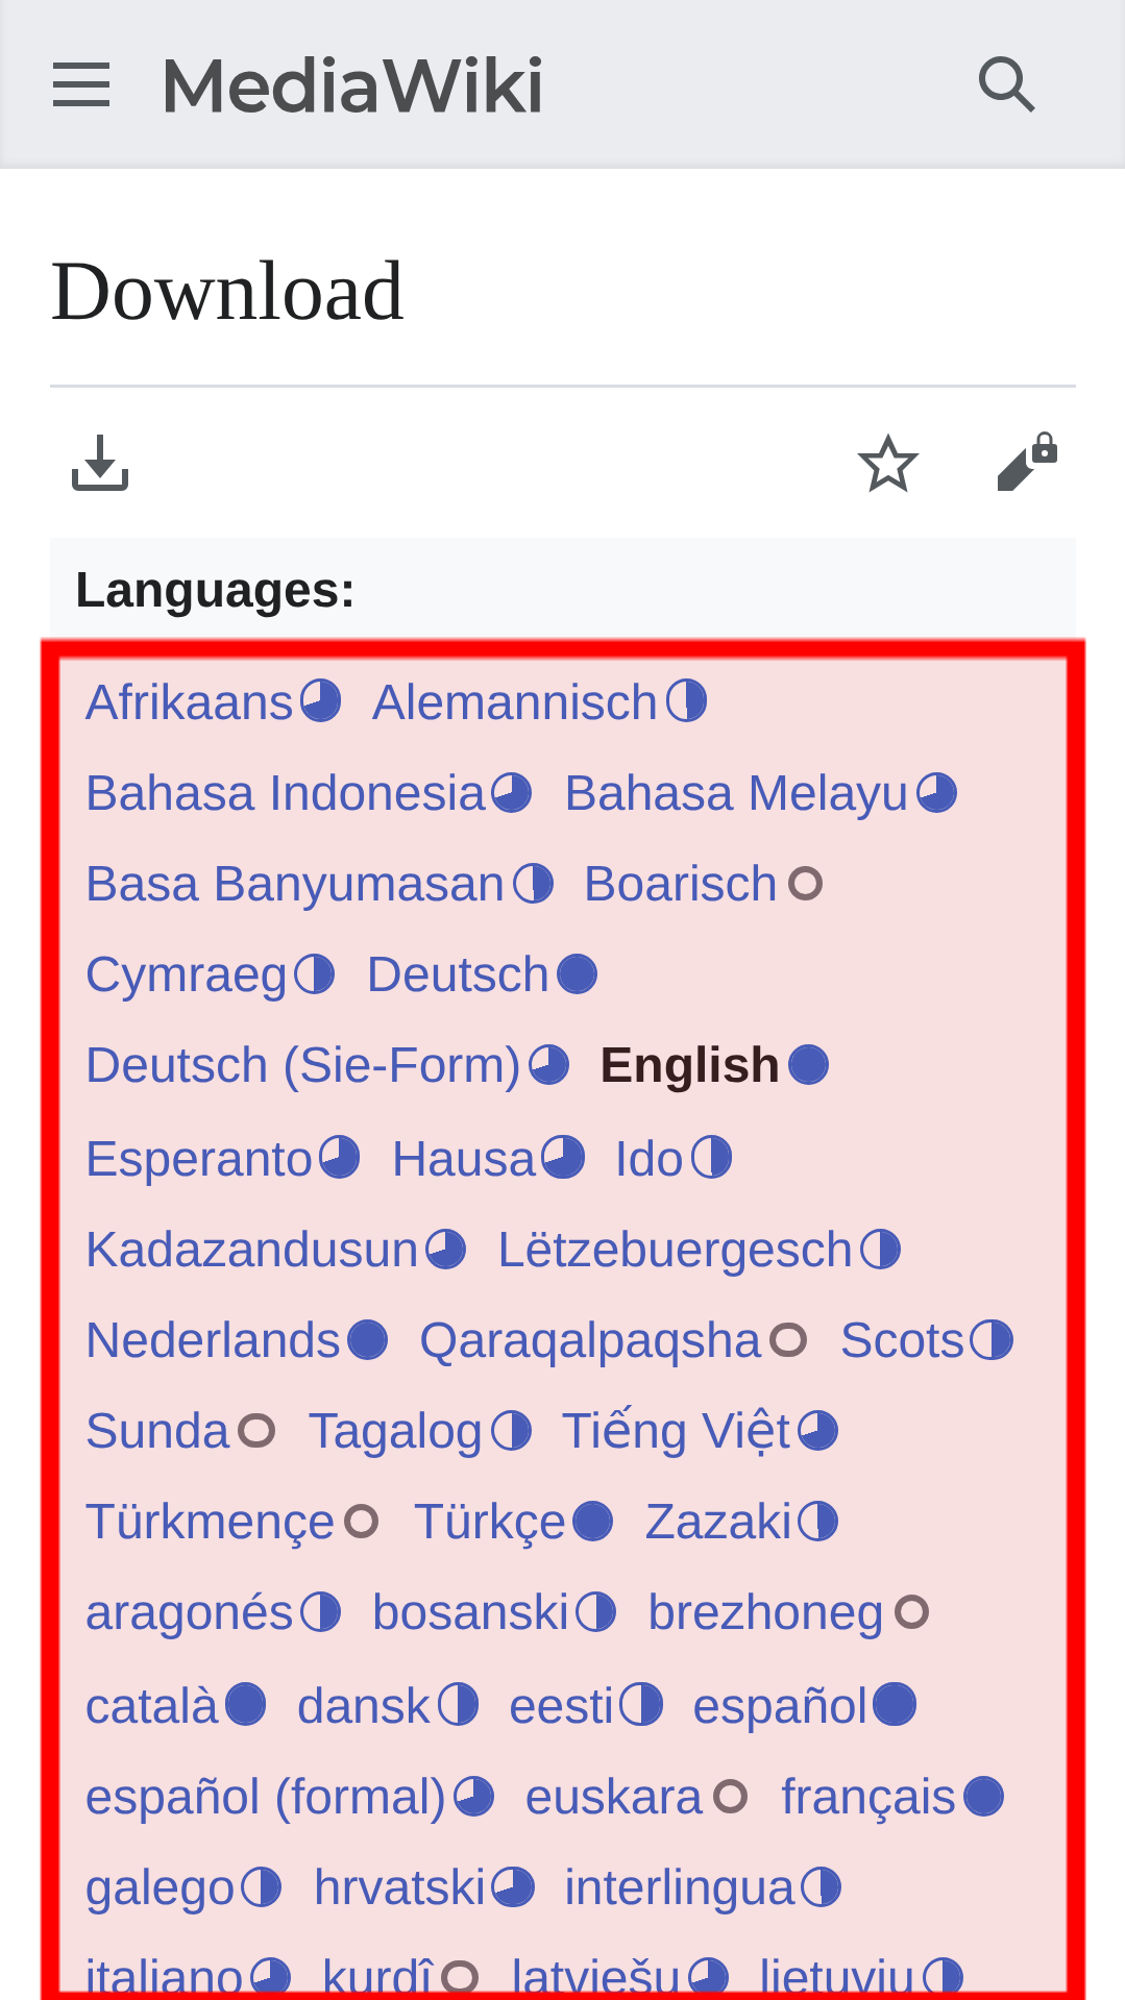Add page to watchlist with star
This screenshot has height=2000, width=1125.
(887, 464)
